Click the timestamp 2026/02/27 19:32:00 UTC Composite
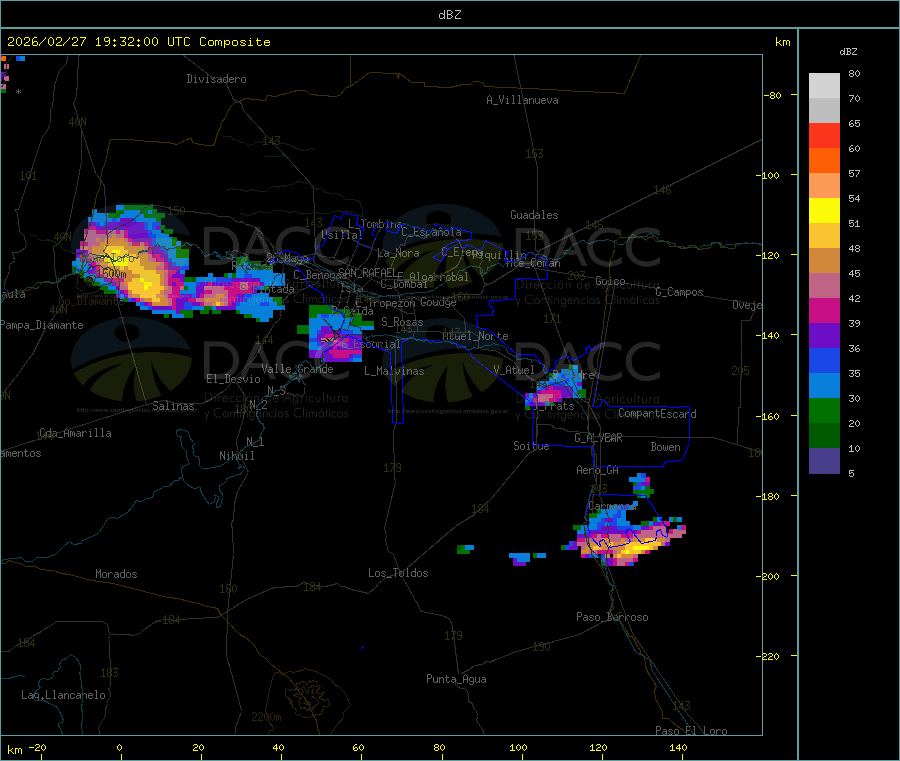Image resolution: width=900 pixels, height=761 pixels. [x=138, y=42]
